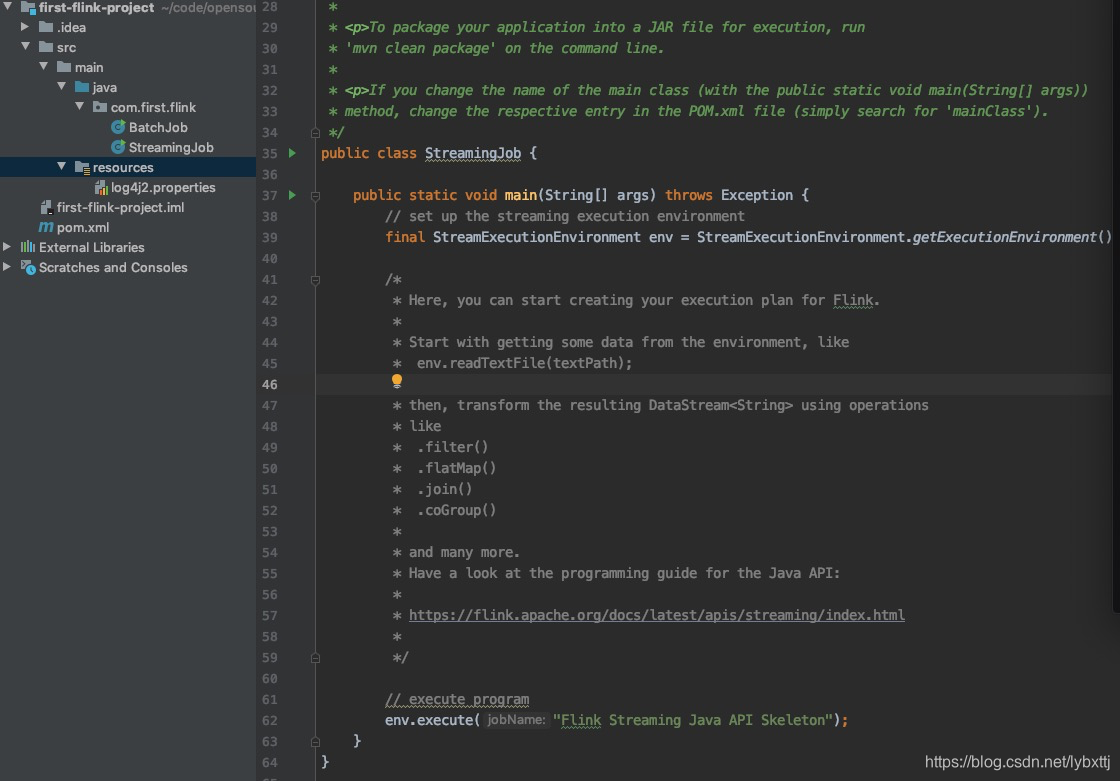Click line number 46 in gutter

[269, 384]
